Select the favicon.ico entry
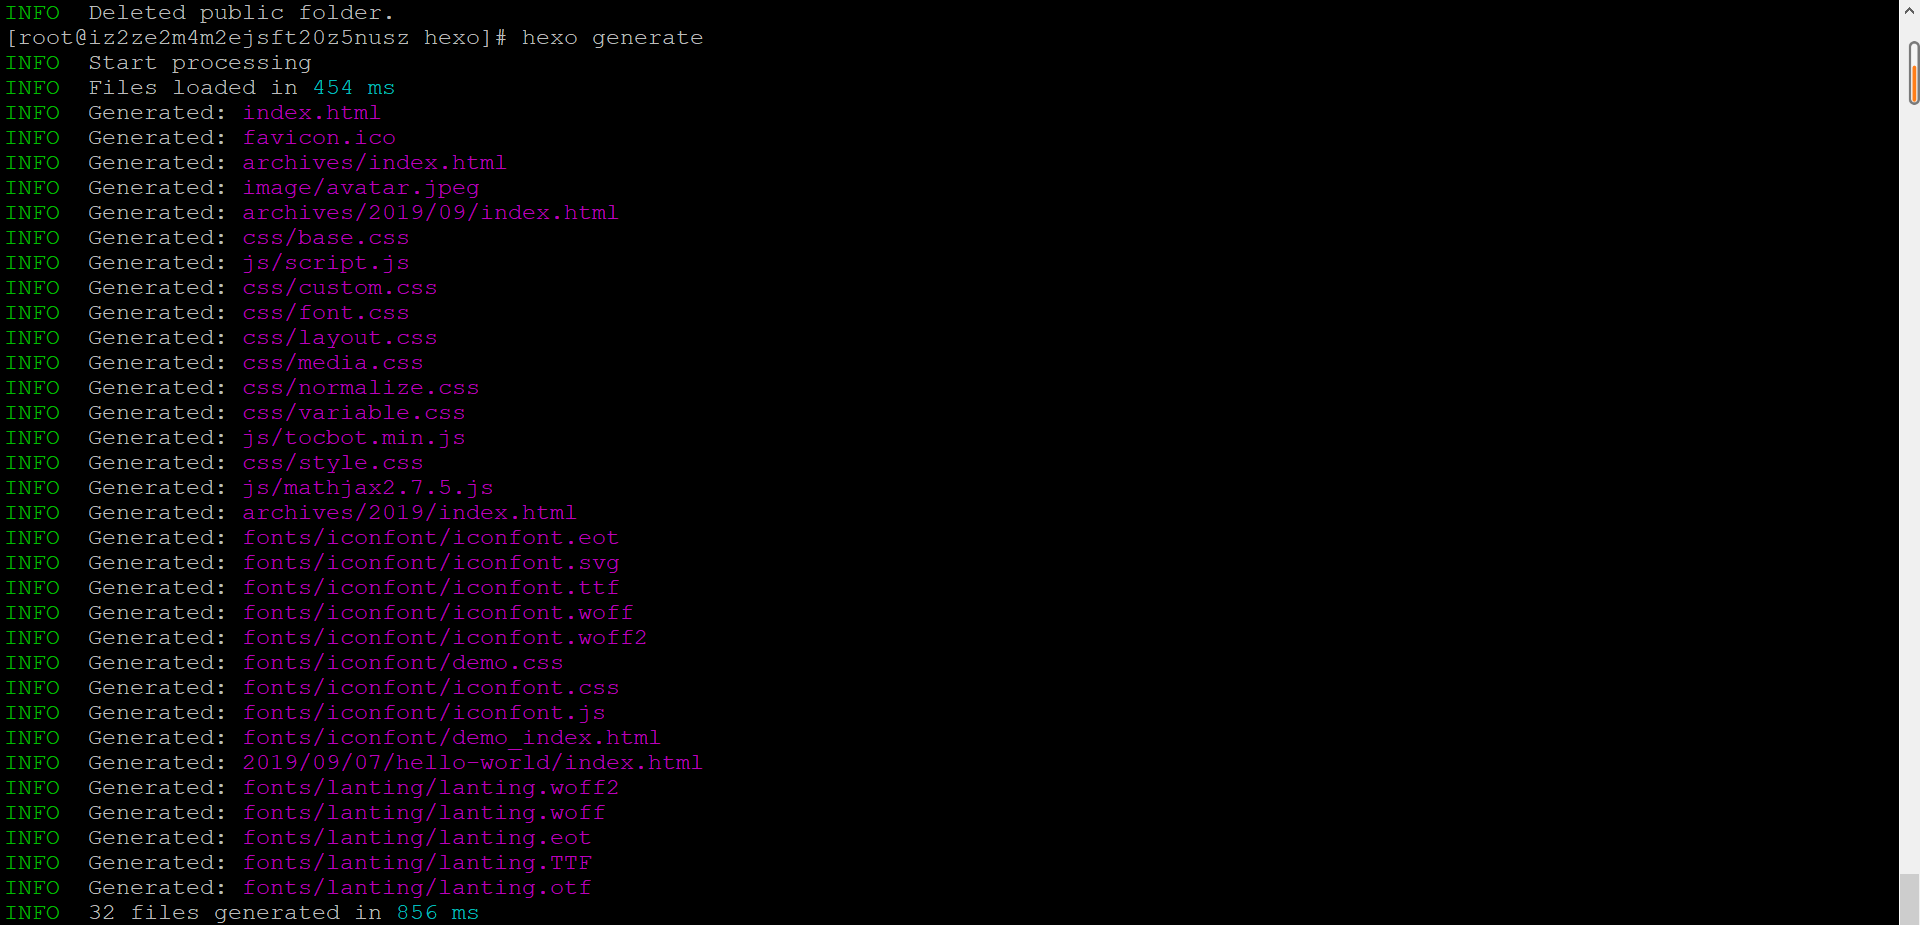The height and width of the screenshot is (925, 1920). [318, 137]
